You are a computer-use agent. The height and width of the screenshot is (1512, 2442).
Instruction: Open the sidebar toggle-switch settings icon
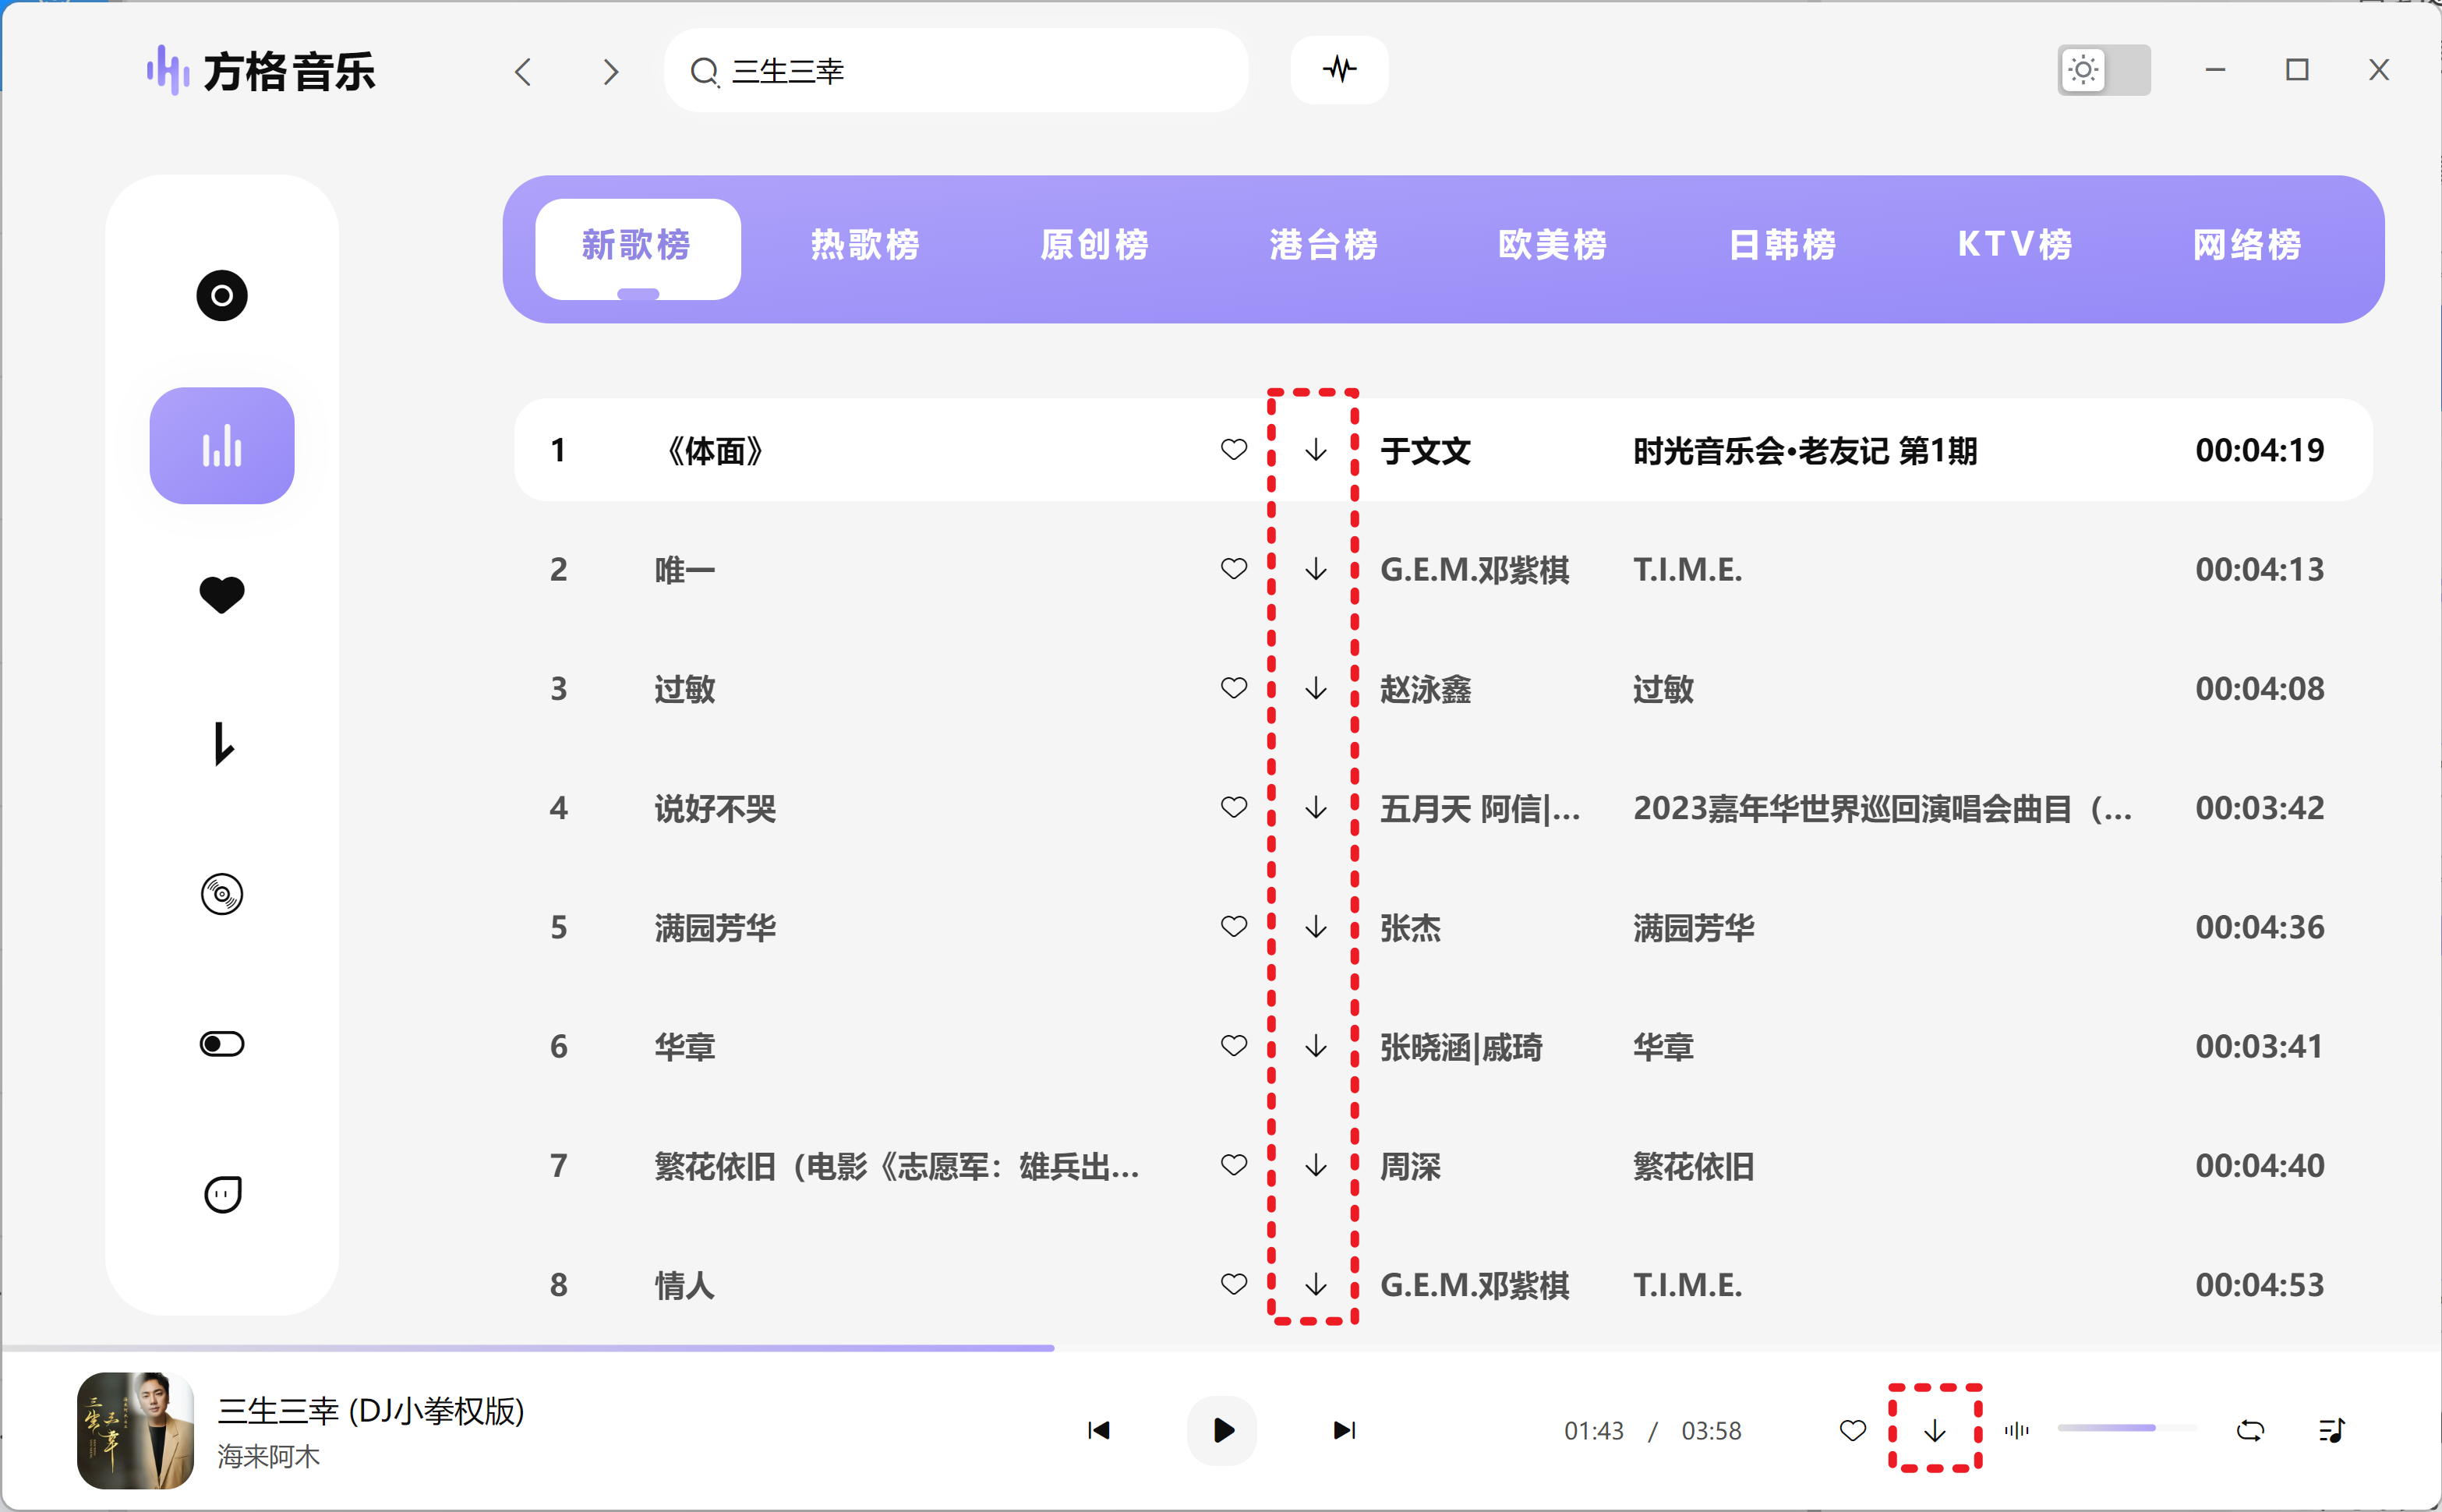pyautogui.click(x=221, y=1044)
